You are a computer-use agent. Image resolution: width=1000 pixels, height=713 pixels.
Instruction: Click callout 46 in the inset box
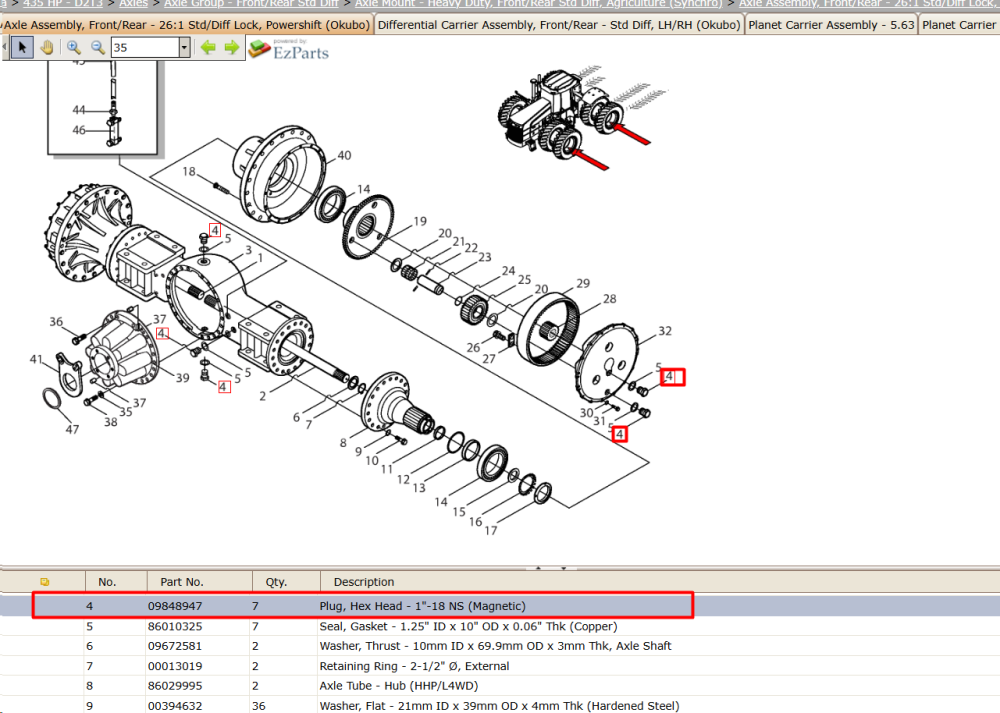pyautogui.click(x=78, y=130)
